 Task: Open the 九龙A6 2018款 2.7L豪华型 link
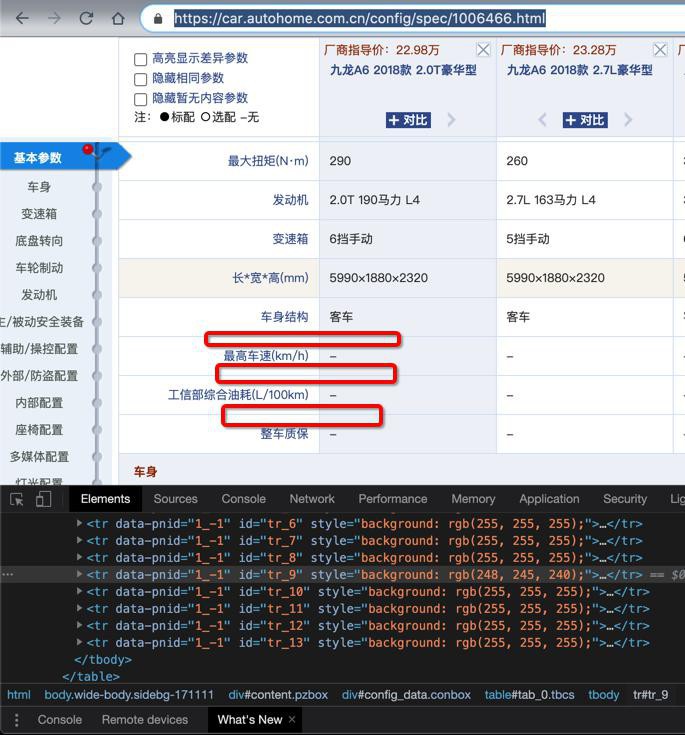[x=580, y=70]
